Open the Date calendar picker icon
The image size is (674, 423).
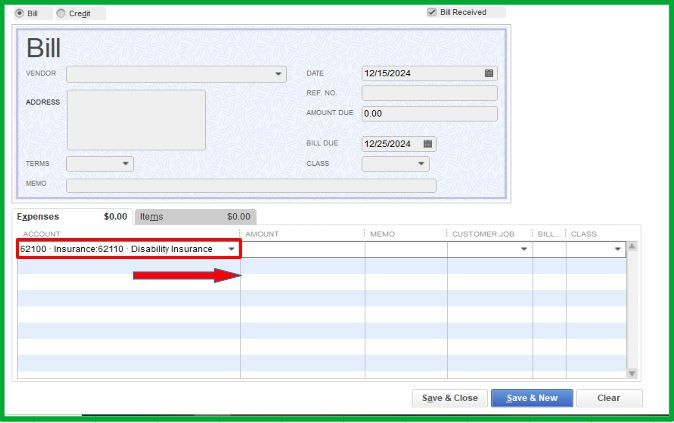click(x=489, y=73)
